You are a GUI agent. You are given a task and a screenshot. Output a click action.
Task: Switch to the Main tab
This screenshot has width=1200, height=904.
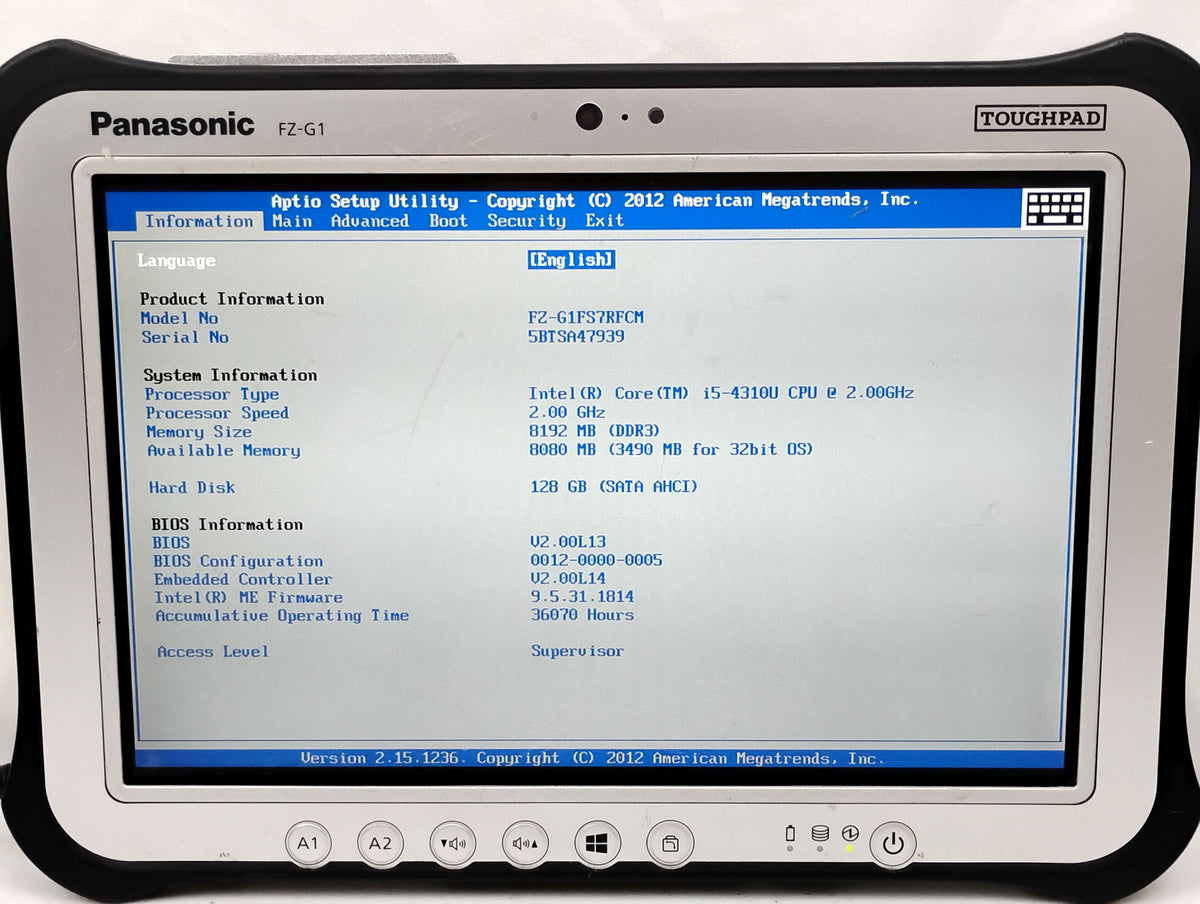[292, 221]
